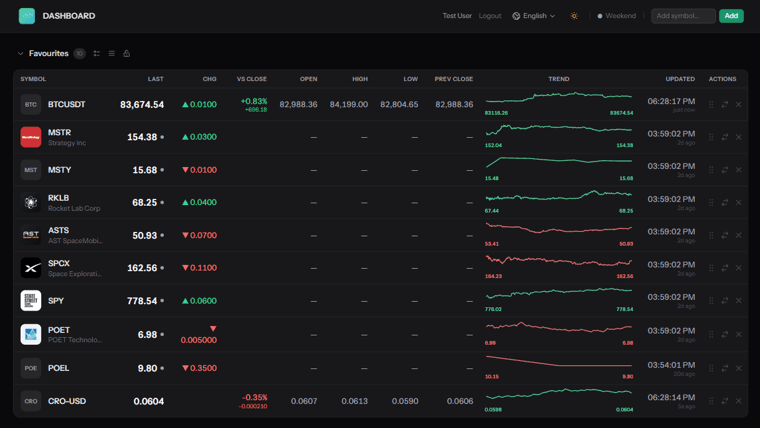Click the POET Technologies logo
Screen dimensions: 760x428
coord(31,334)
